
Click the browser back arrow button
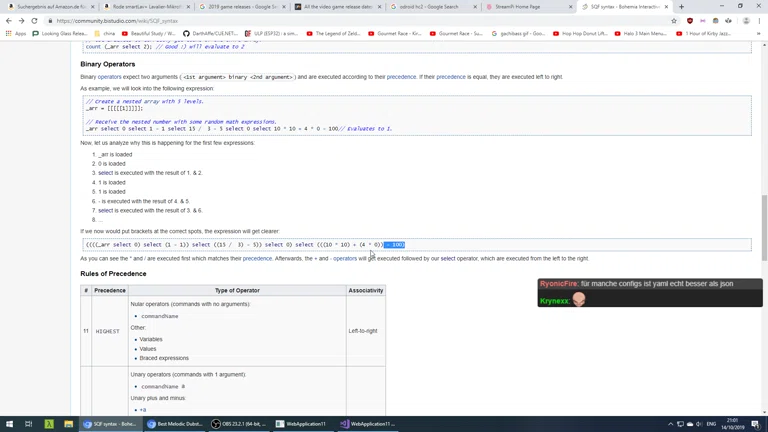(8, 20)
